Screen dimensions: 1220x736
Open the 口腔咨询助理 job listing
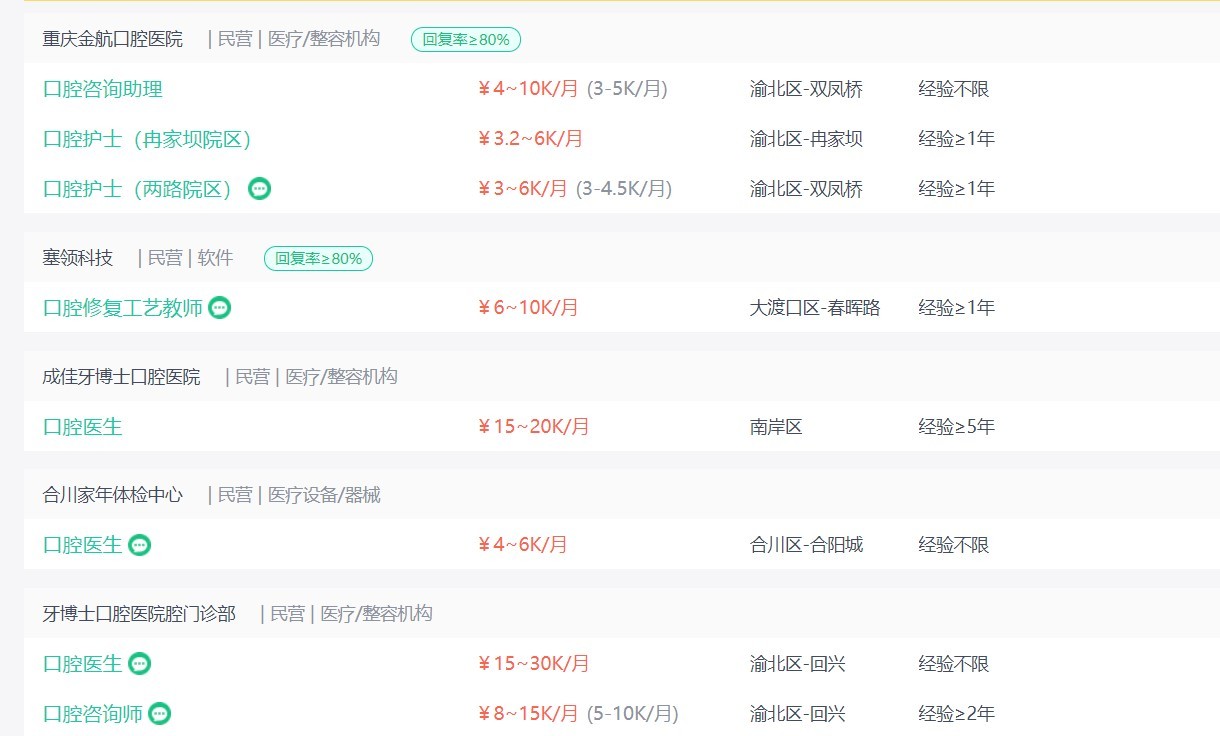pos(103,89)
